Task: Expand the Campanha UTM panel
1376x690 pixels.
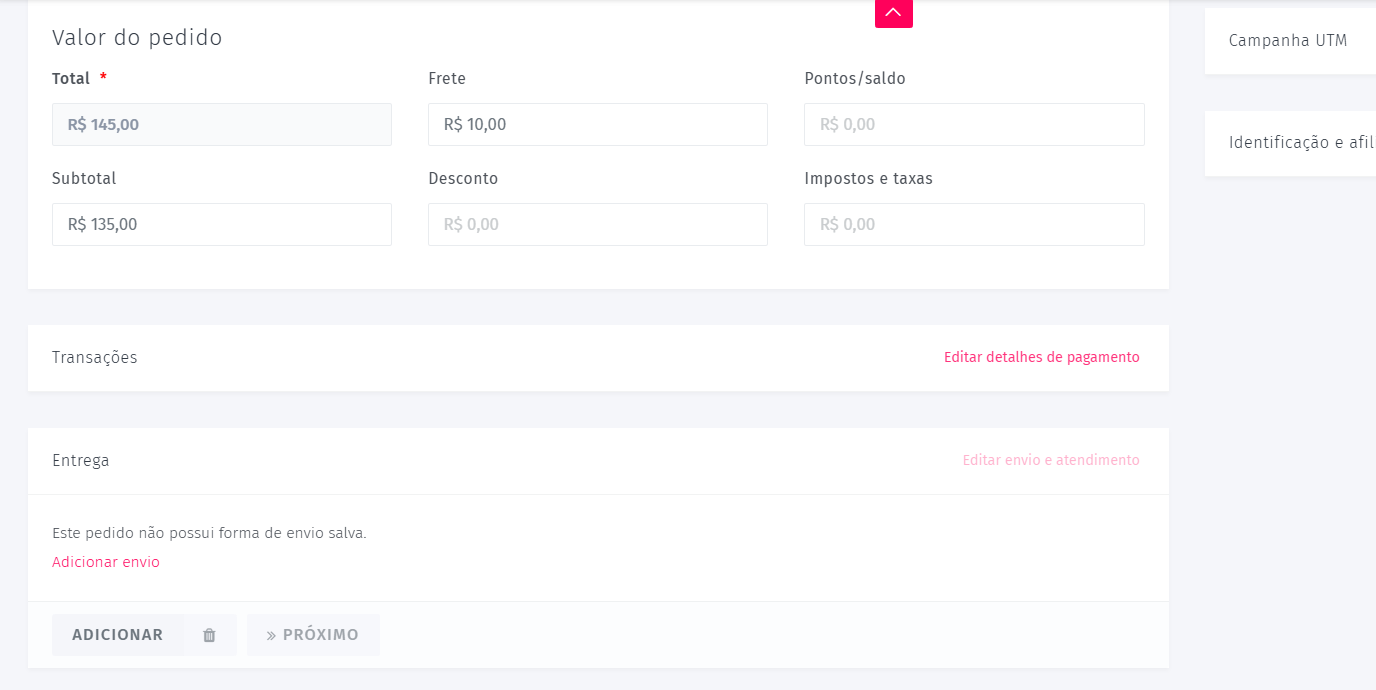Action: point(1288,41)
